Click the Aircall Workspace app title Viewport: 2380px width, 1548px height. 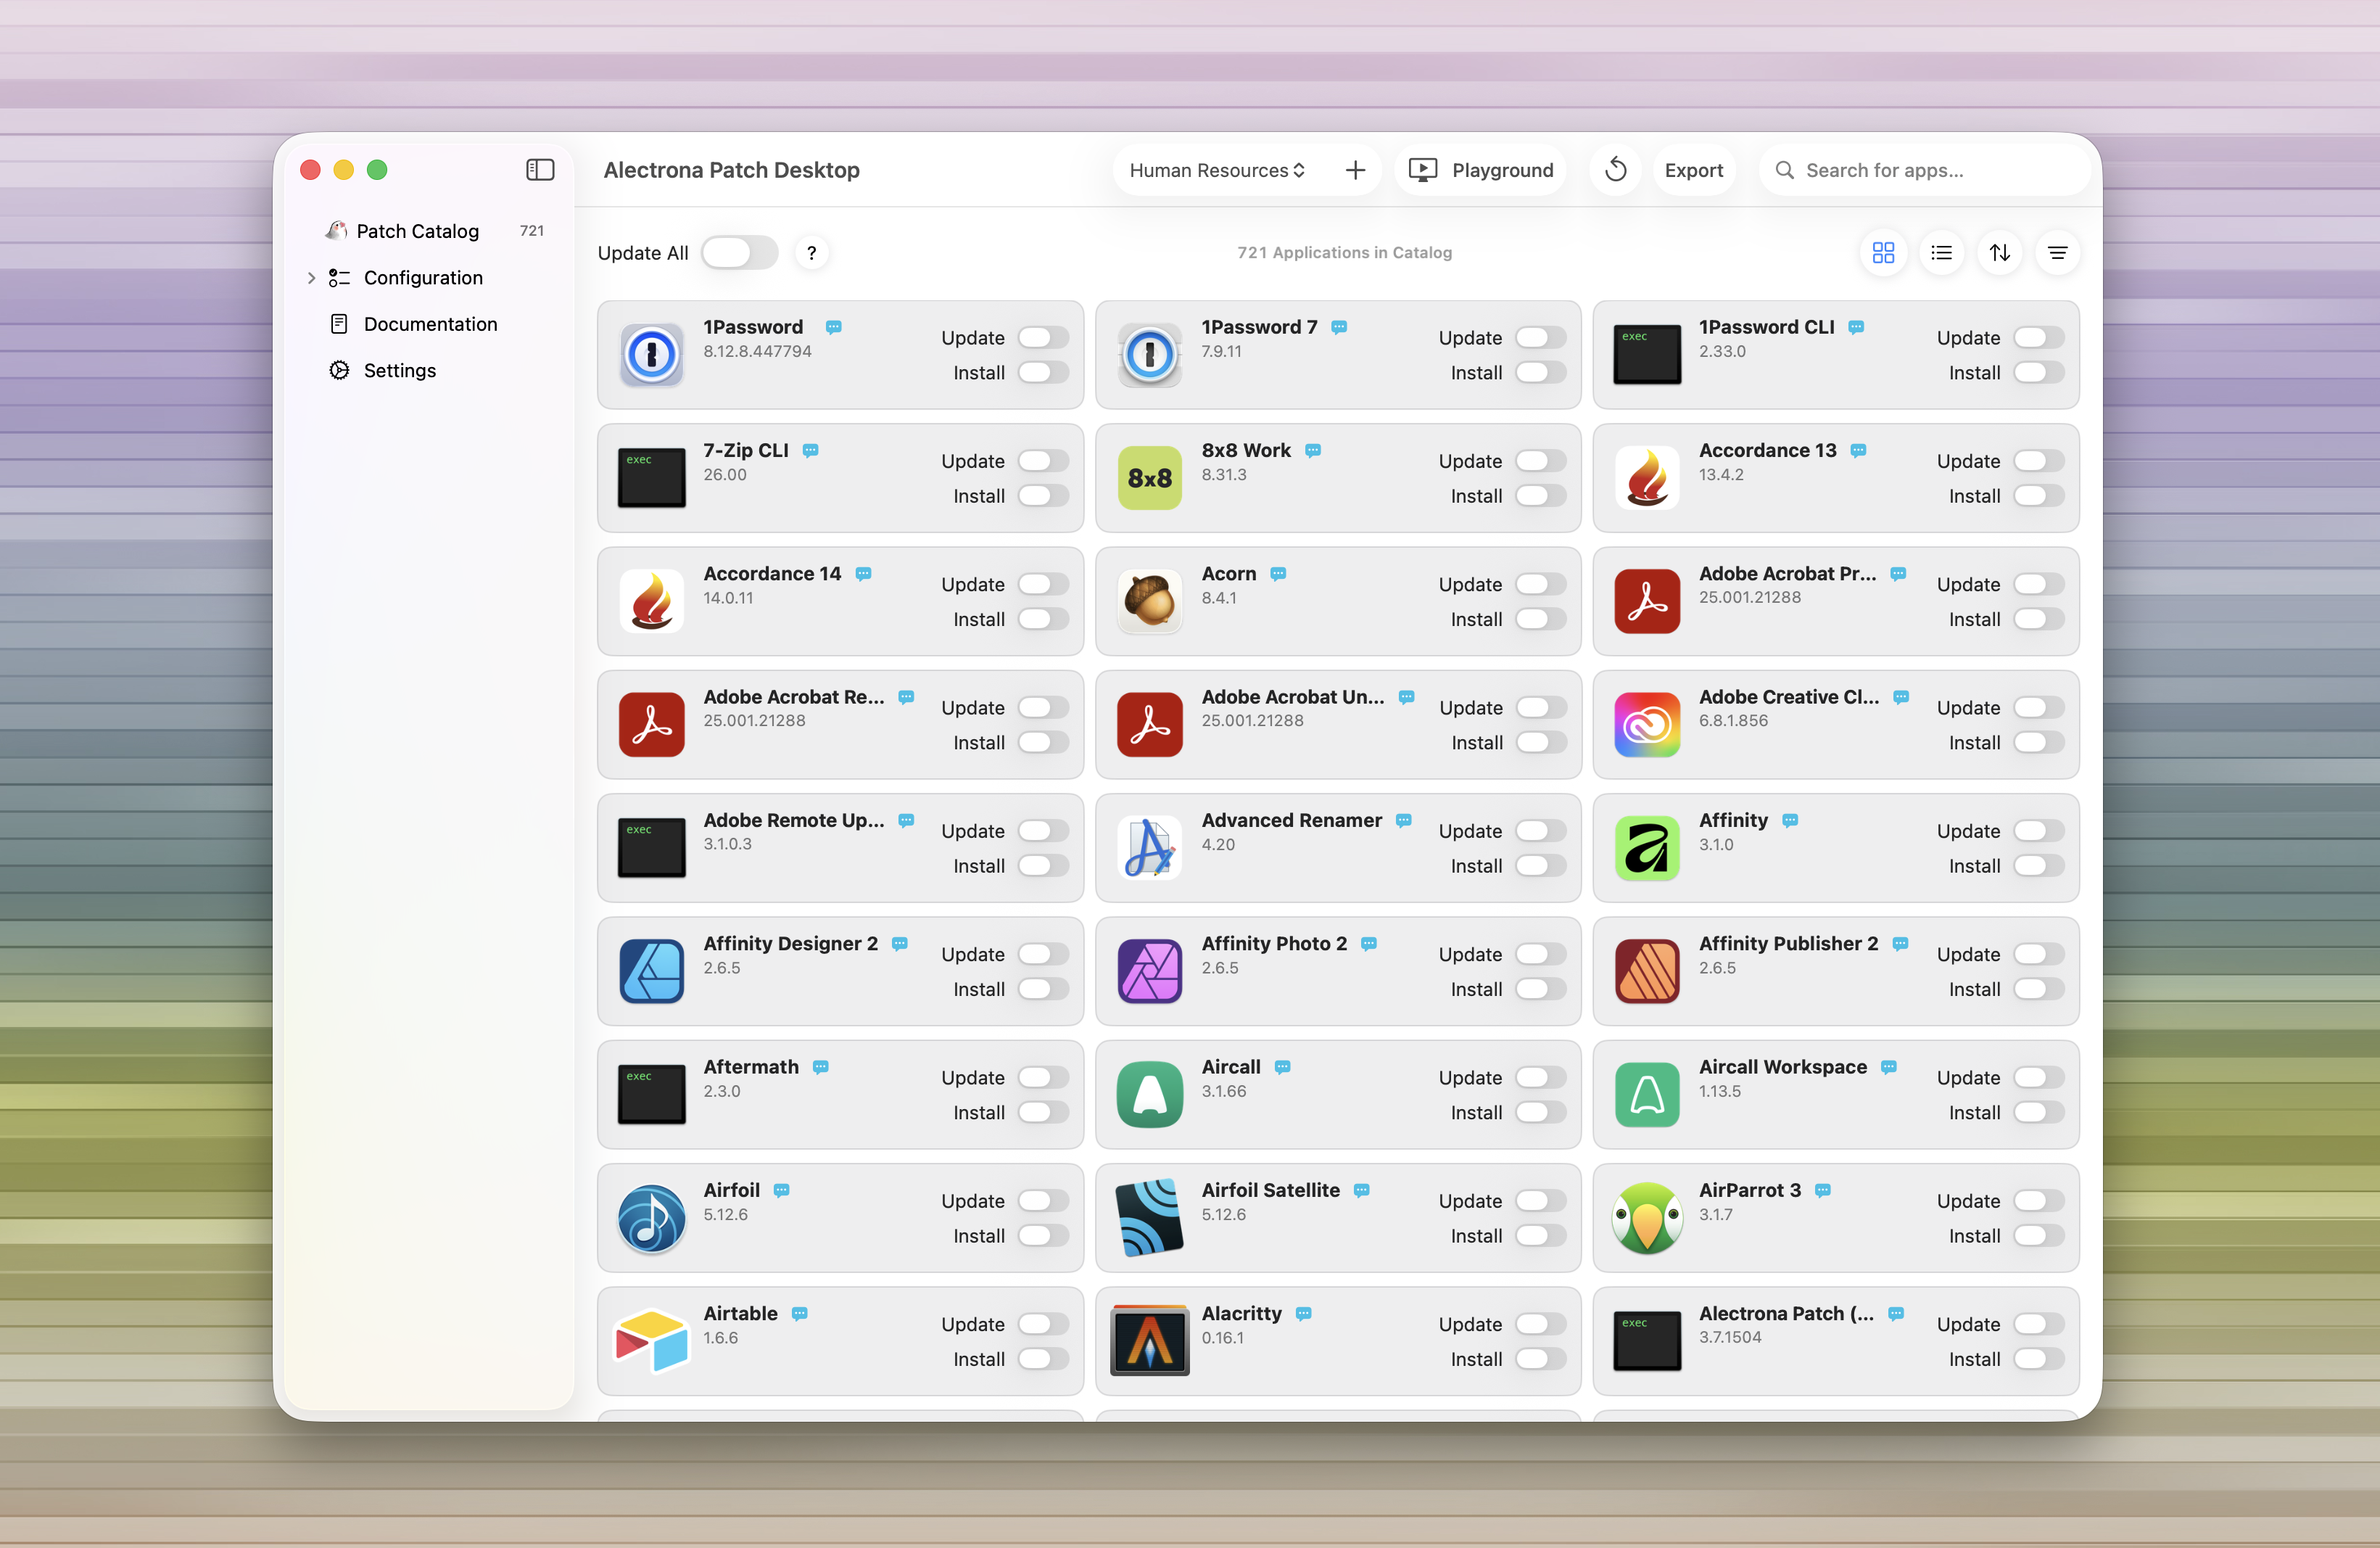(1782, 1067)
